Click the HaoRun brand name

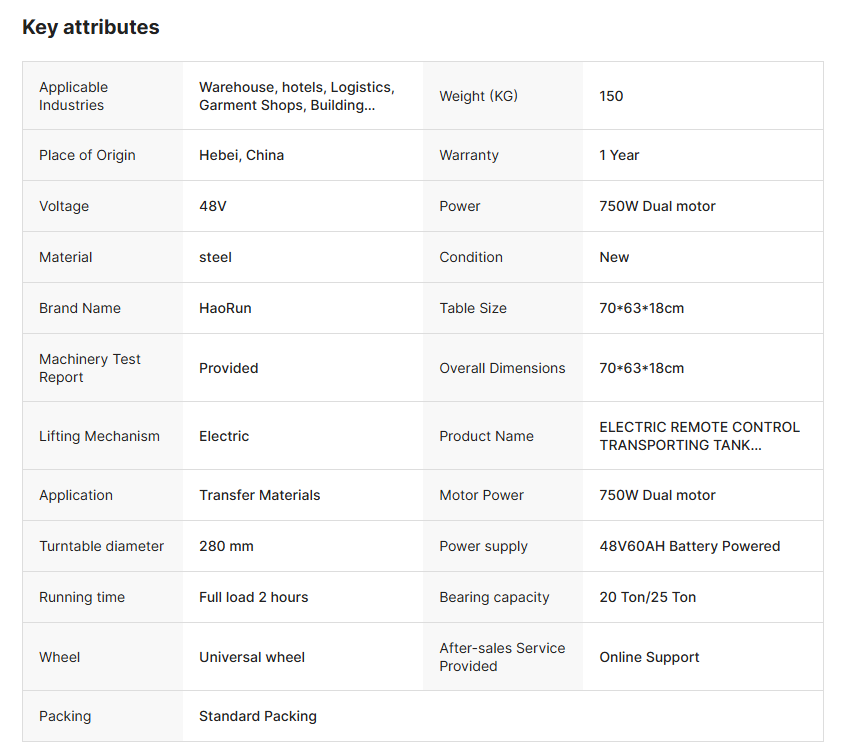coord(225,308)
